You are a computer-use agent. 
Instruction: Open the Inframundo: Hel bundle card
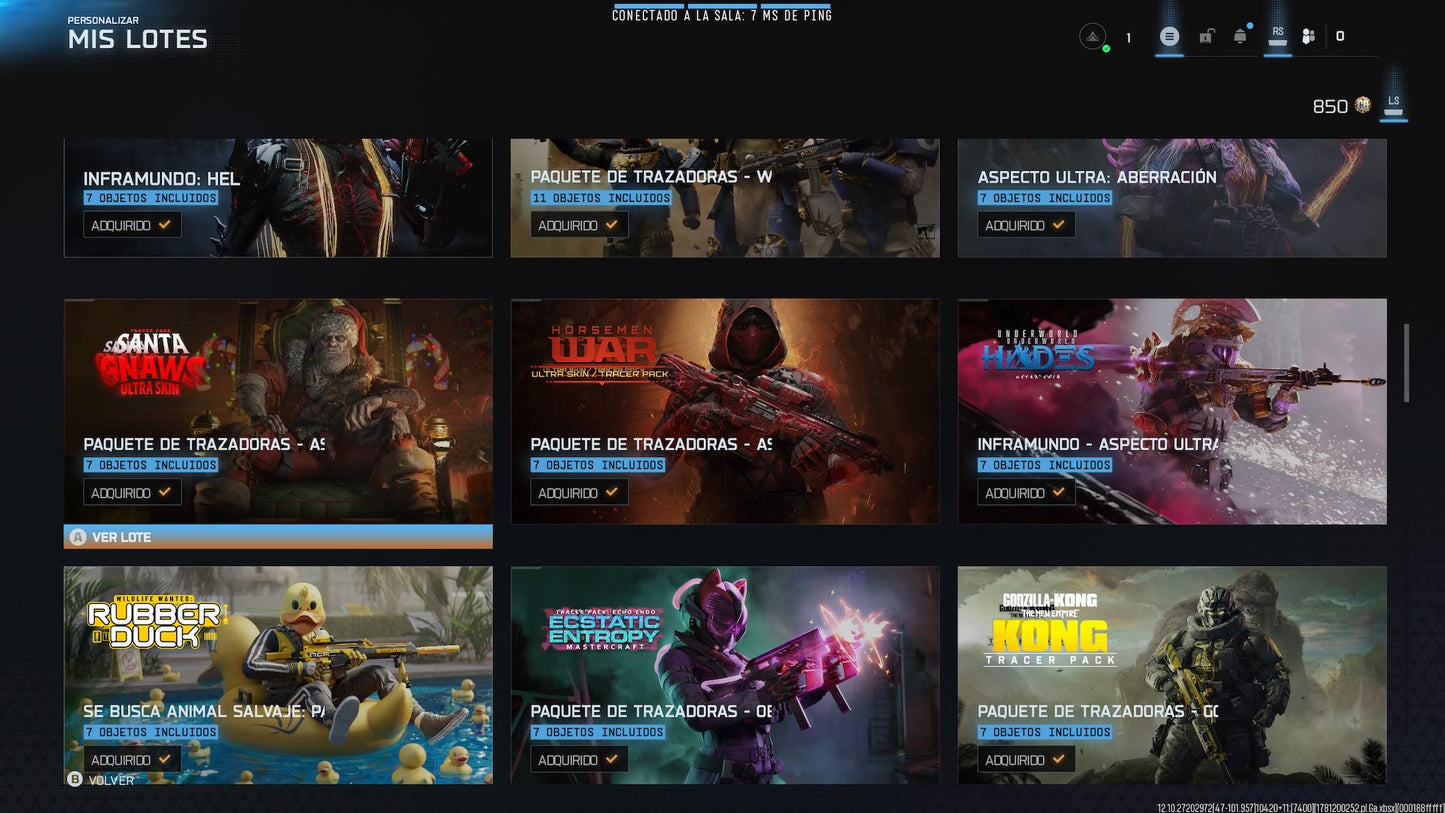click(278, 198)
